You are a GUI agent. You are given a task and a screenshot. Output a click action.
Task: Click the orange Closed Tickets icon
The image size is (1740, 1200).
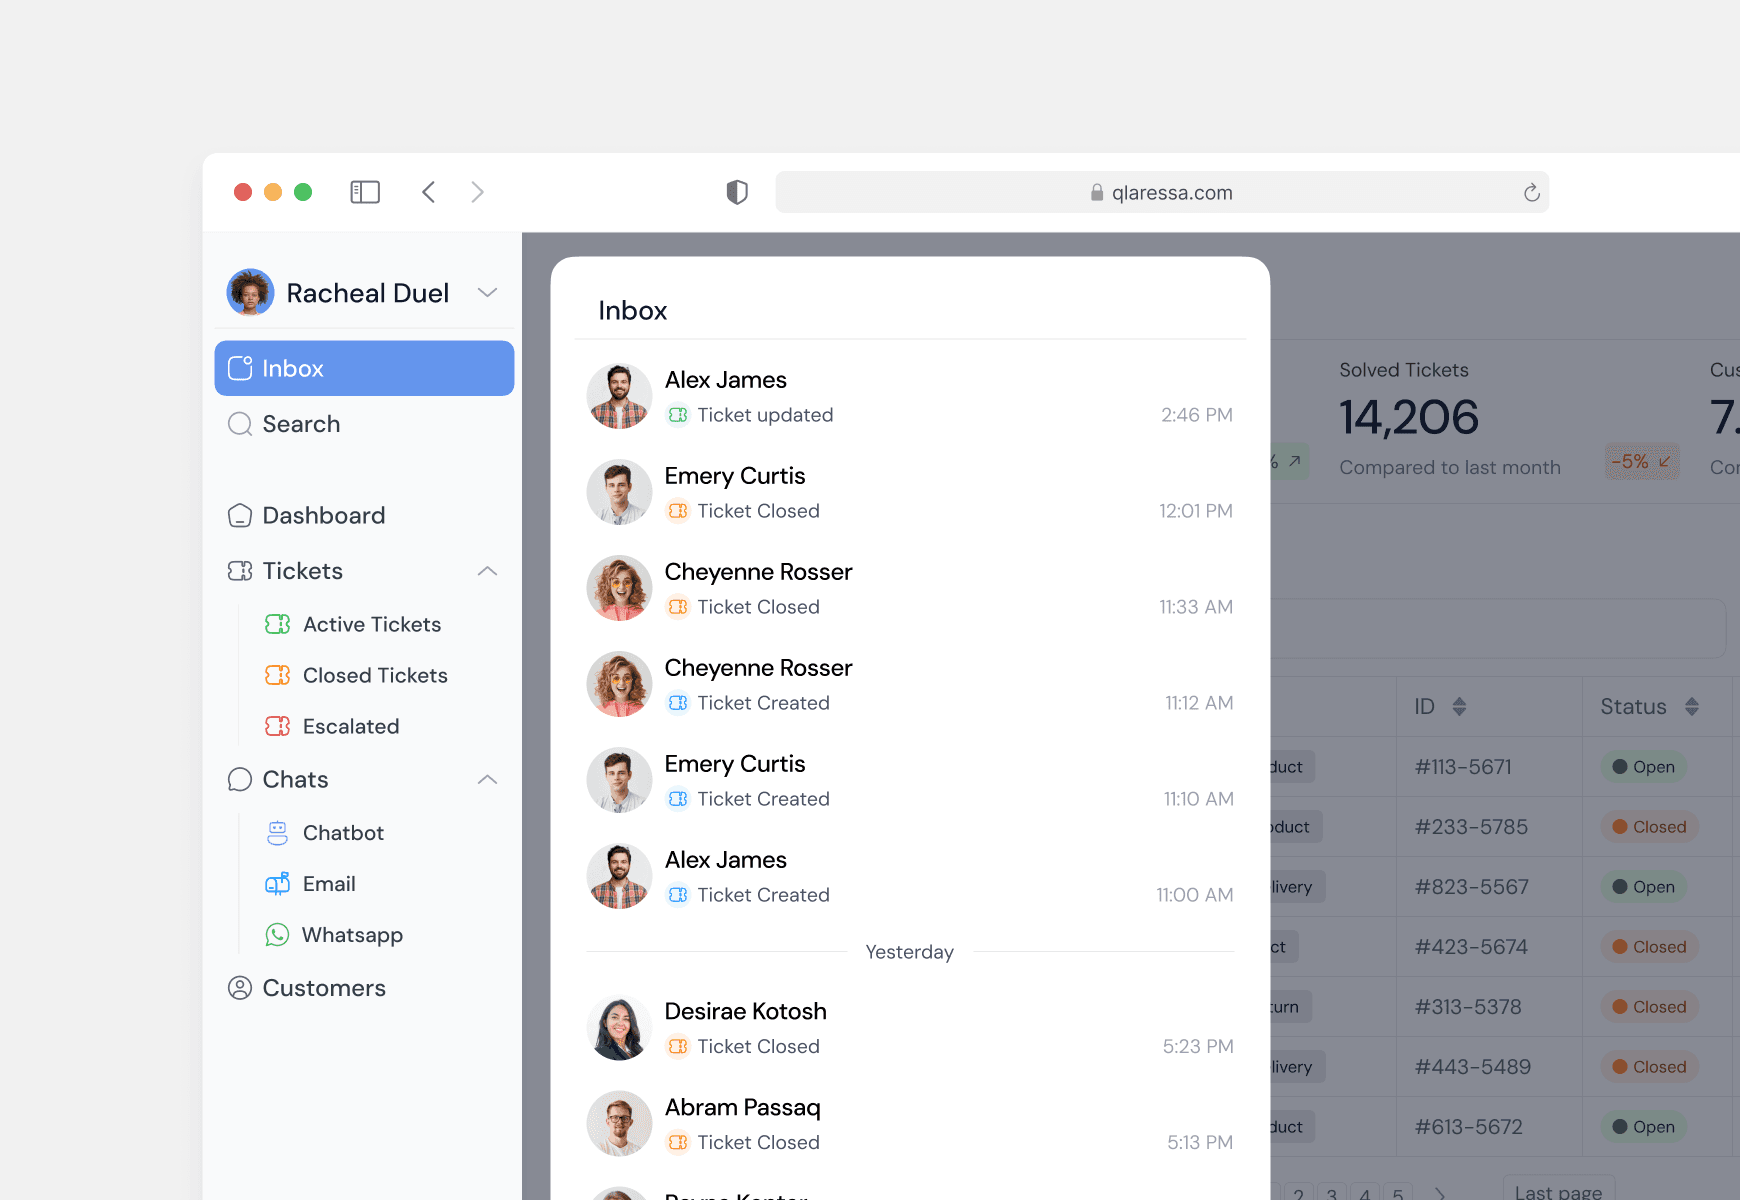[x=277, y=675]
